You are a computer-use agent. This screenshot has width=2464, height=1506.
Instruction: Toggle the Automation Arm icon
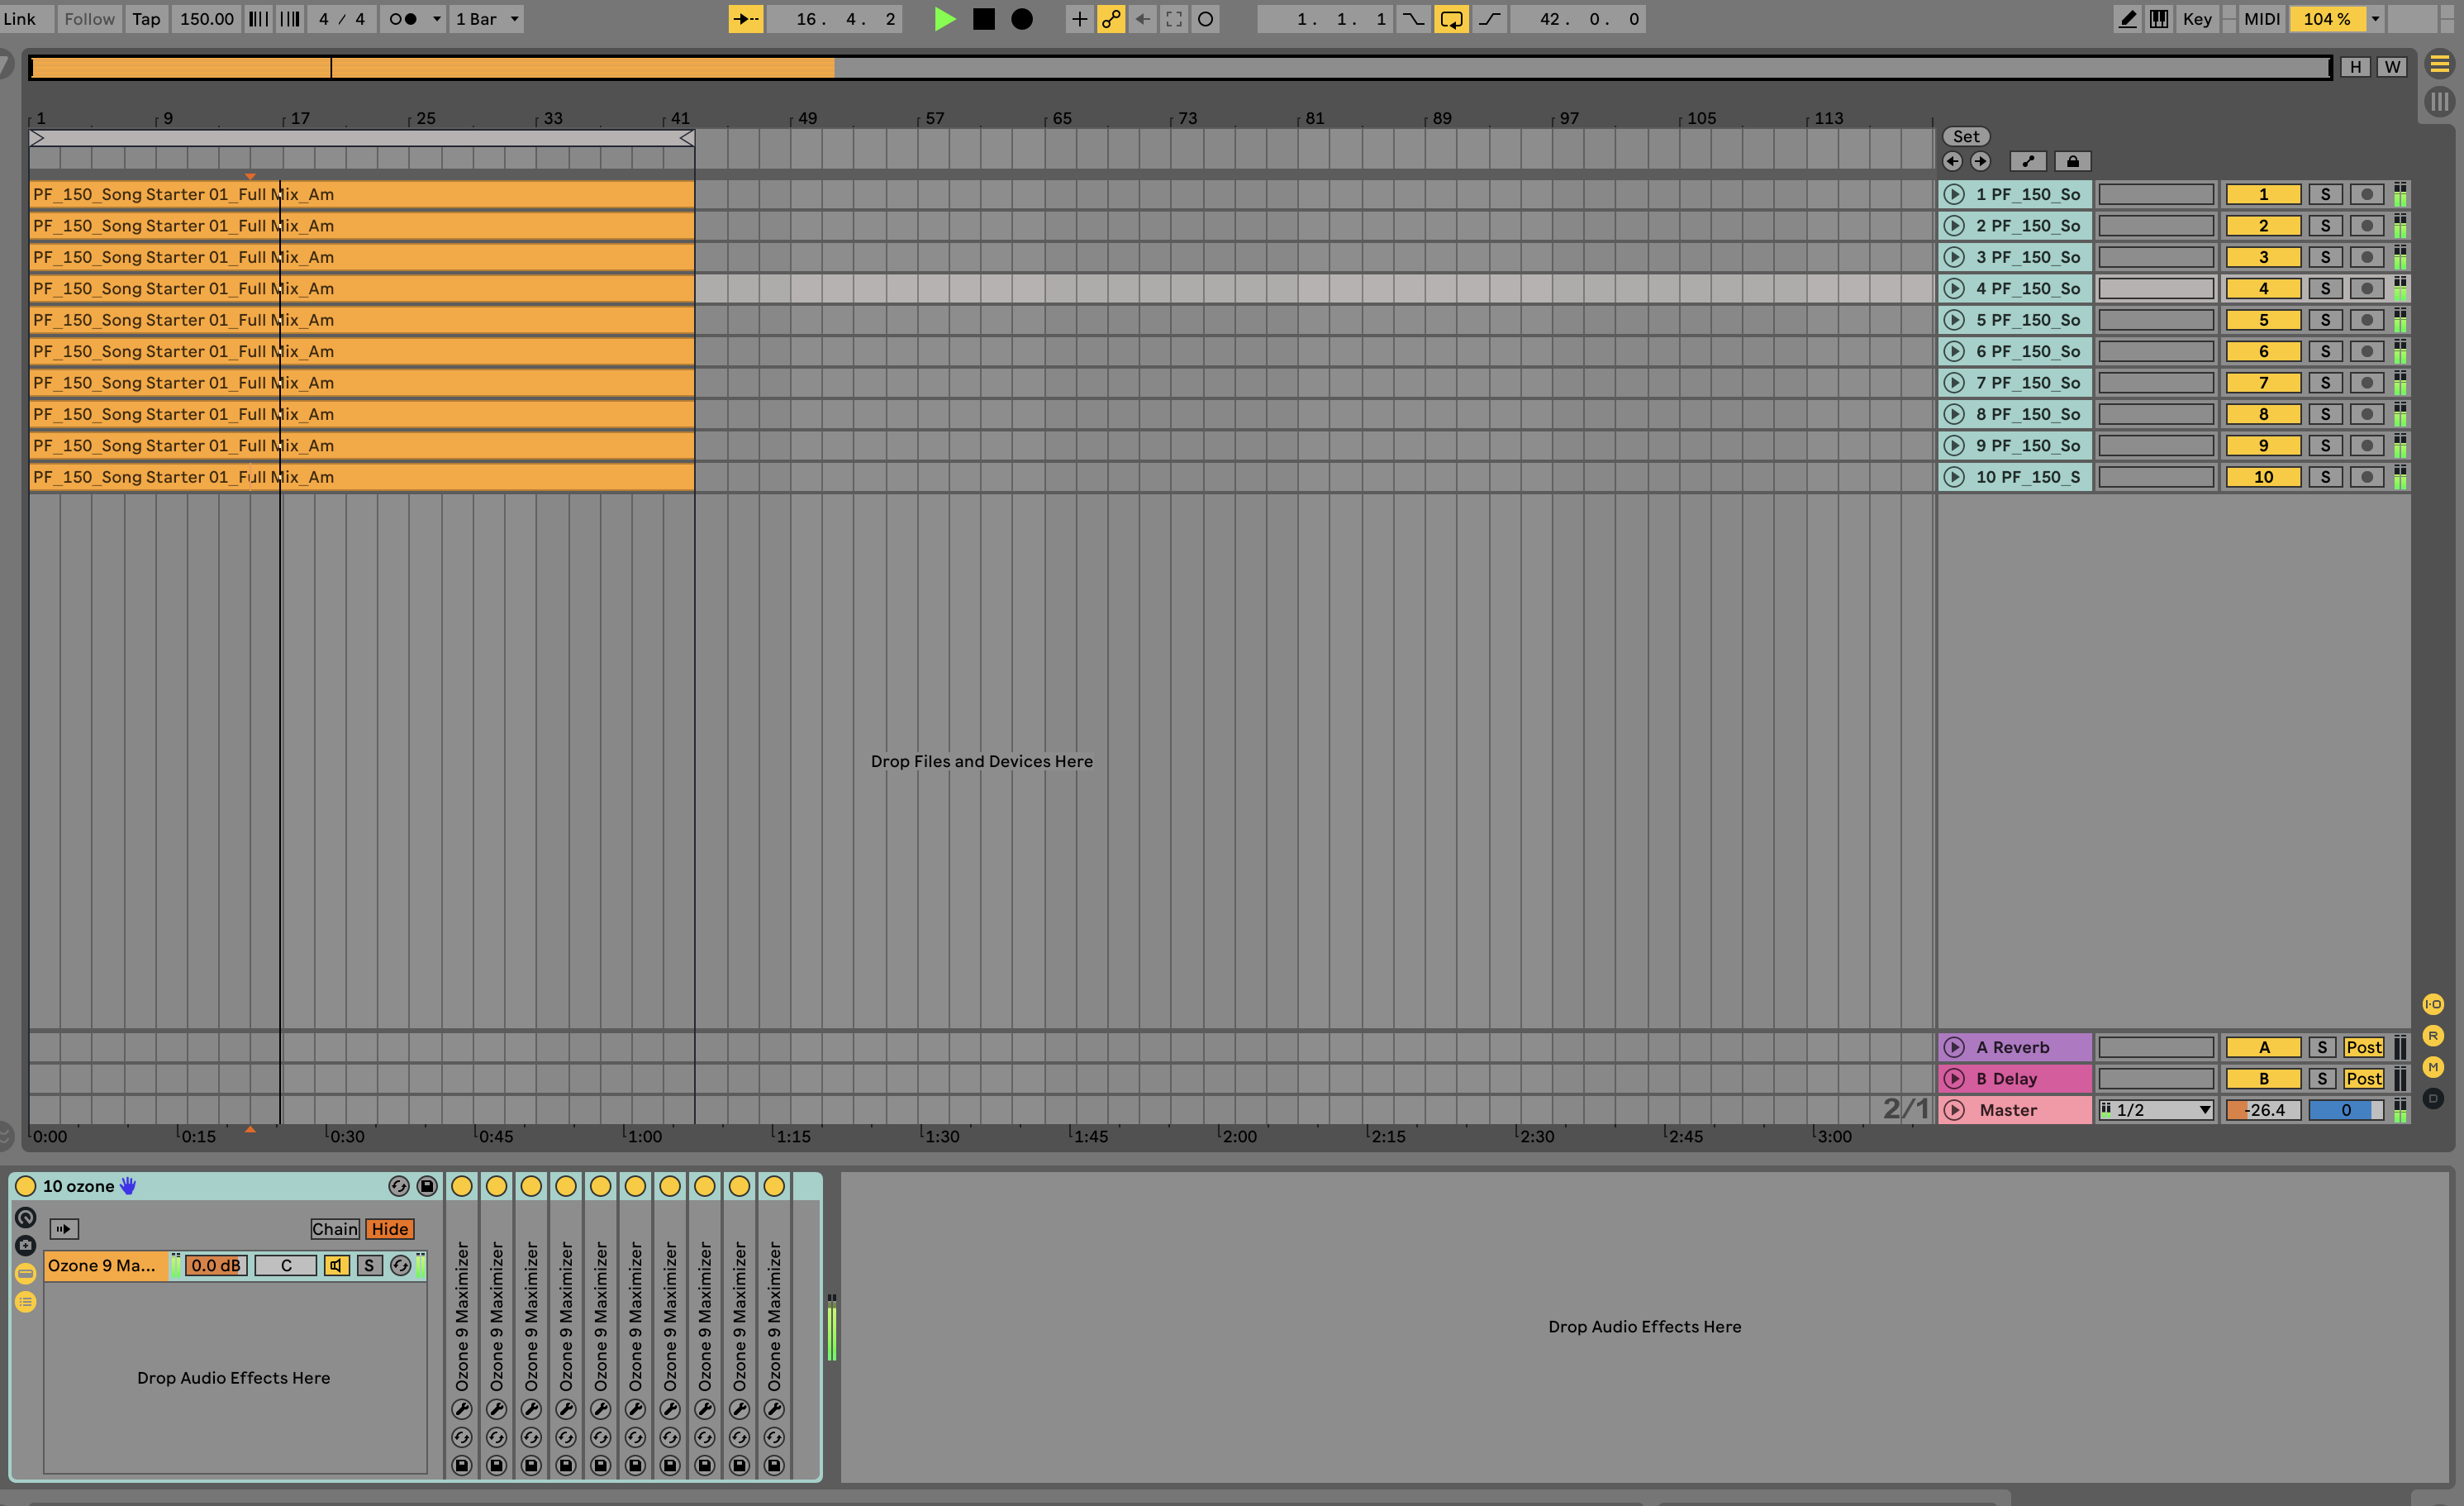[1111, 19]
